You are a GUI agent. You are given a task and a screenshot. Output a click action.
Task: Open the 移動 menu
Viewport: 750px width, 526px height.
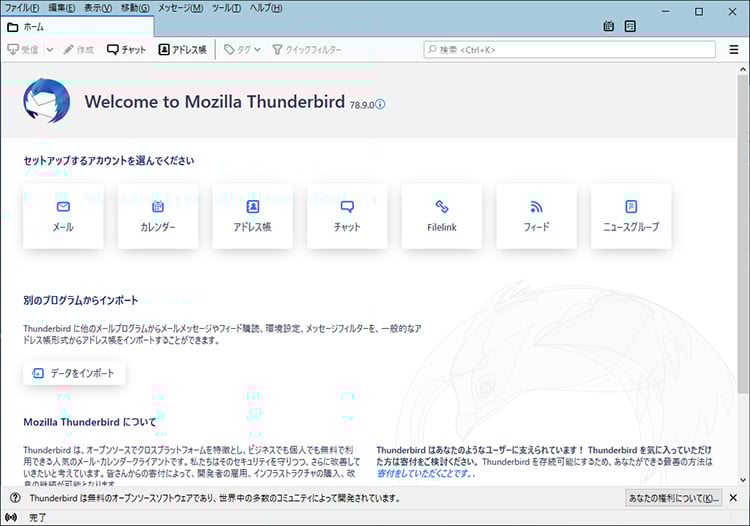tap(135, 8)
